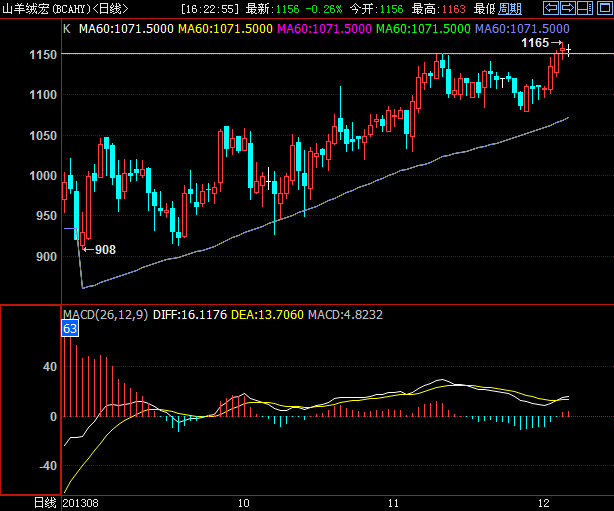Click the 今开:1156 opening price

click(376, 9)
